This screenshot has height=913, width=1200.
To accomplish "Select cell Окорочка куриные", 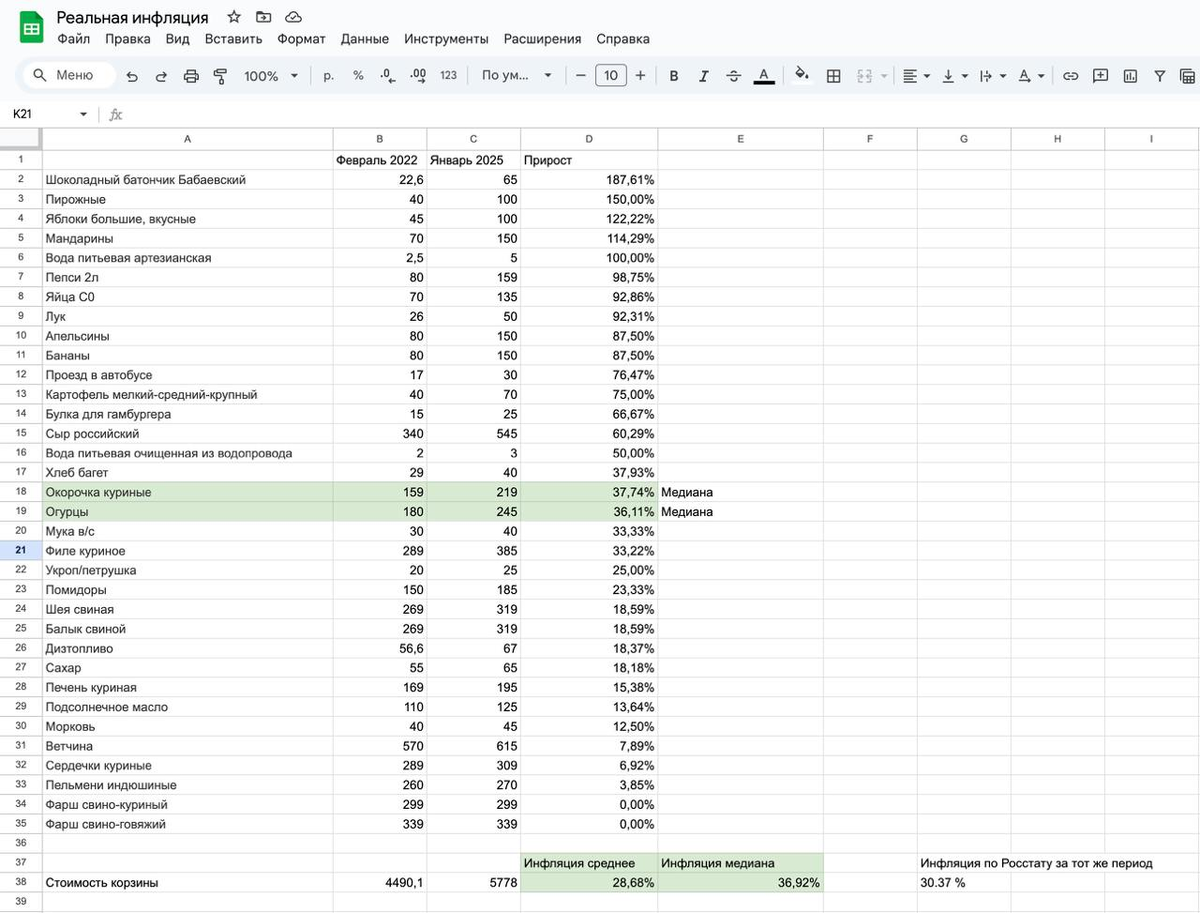I will pos(187,492).
